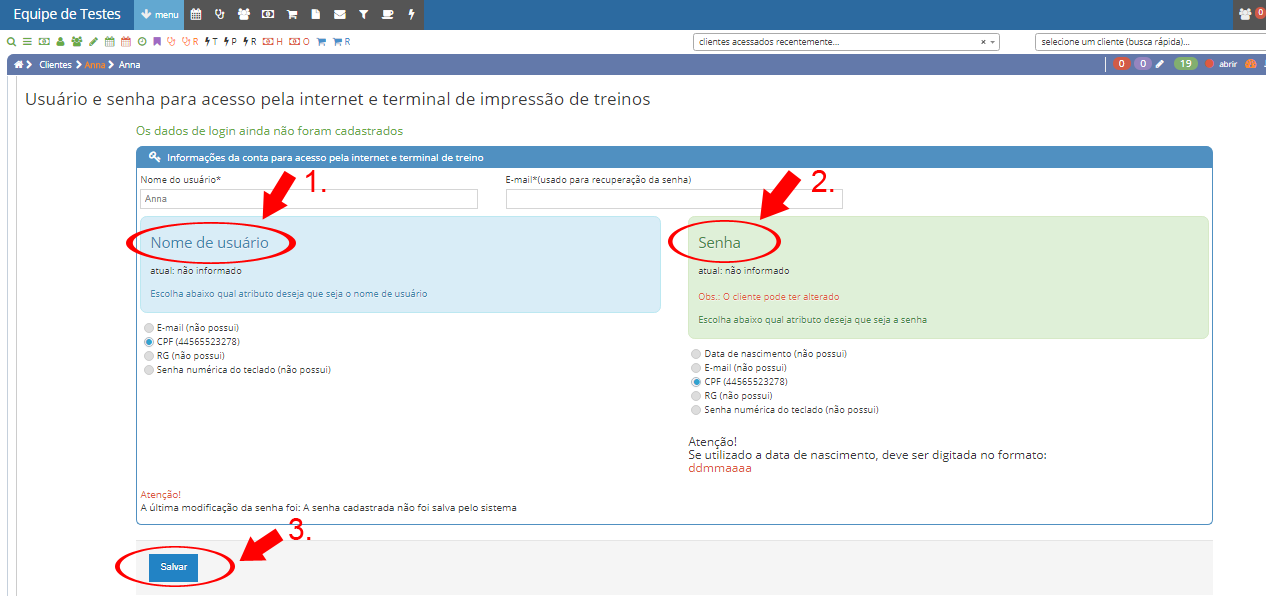This screenshot has width=1266, height=596.
Task: Click the green magnifier search icon
Action: (x=11, y=42)
